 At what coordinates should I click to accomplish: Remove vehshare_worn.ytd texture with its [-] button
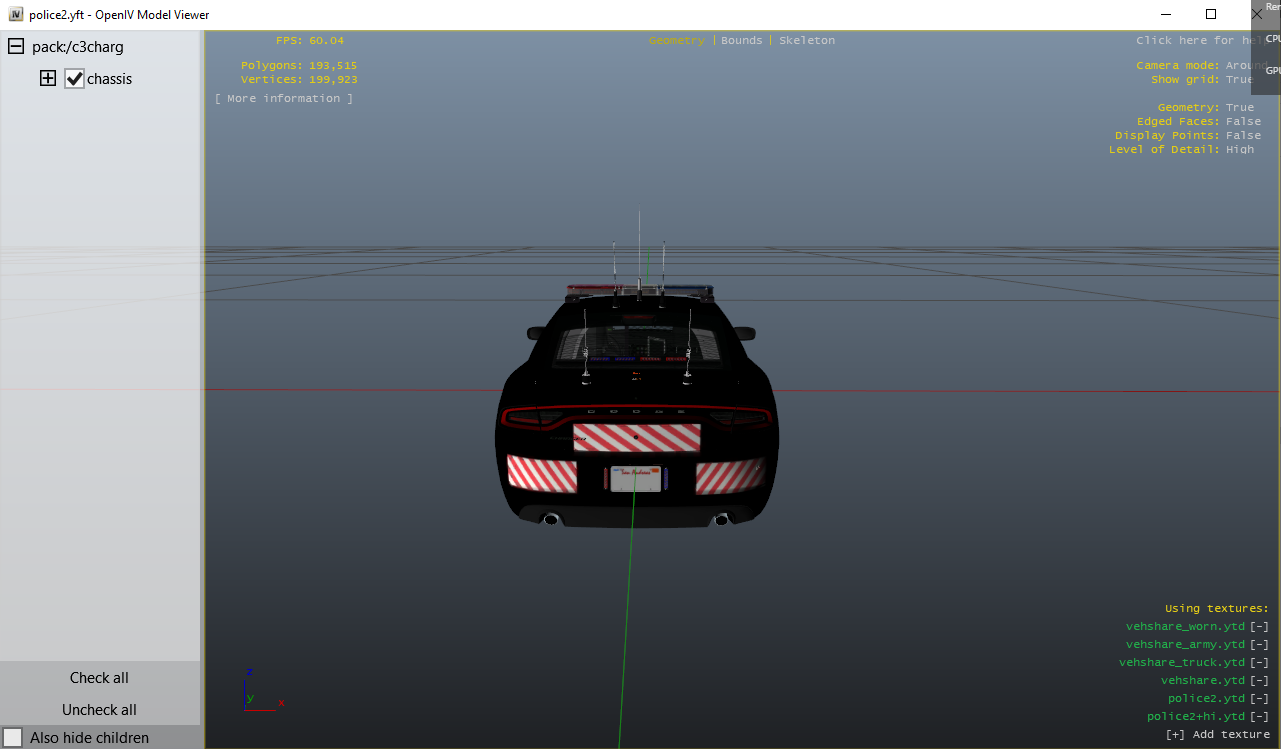[1259, 627]
